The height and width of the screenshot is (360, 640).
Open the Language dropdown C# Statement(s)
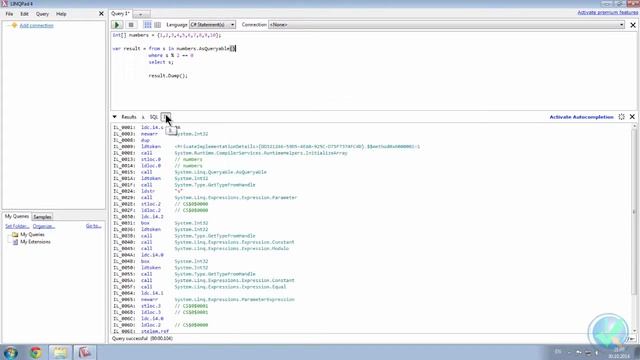pyautogui.click(x=212, y=25)
